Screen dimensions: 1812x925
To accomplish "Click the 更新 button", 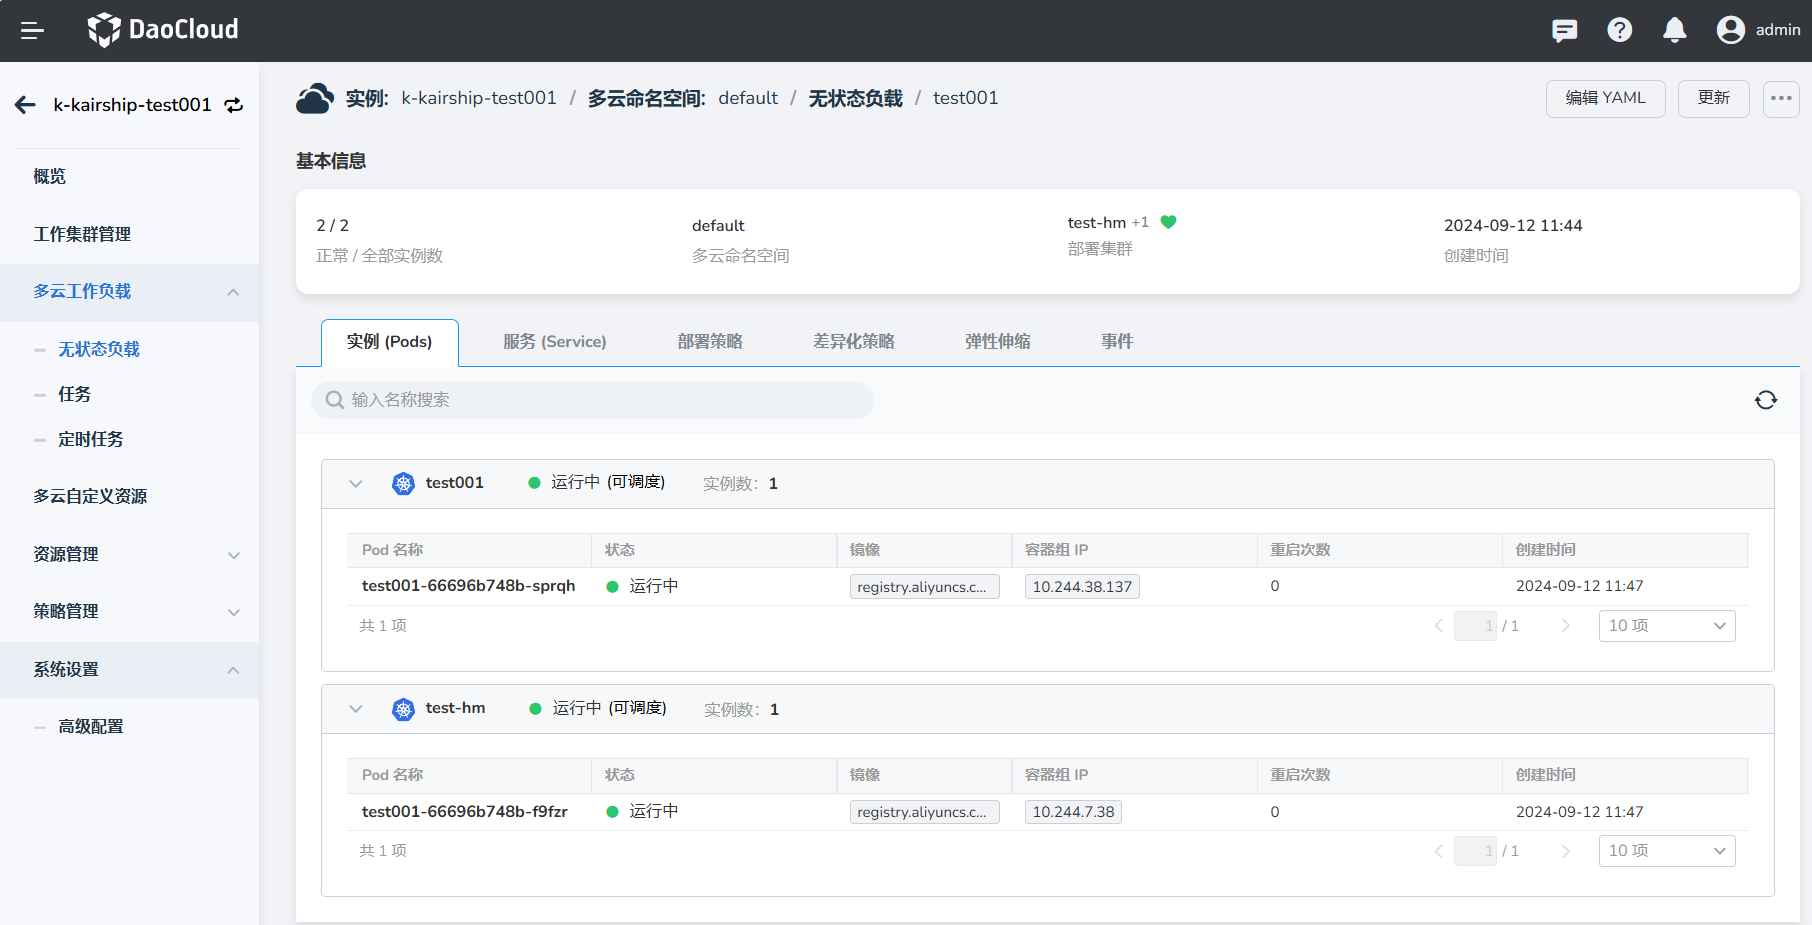I will pyautogui.click(x=1712, y=99).
